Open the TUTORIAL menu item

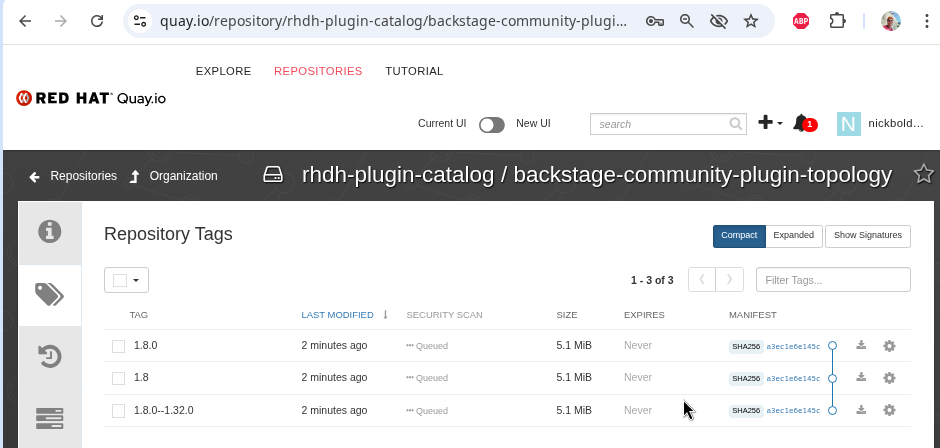(414, 71)
